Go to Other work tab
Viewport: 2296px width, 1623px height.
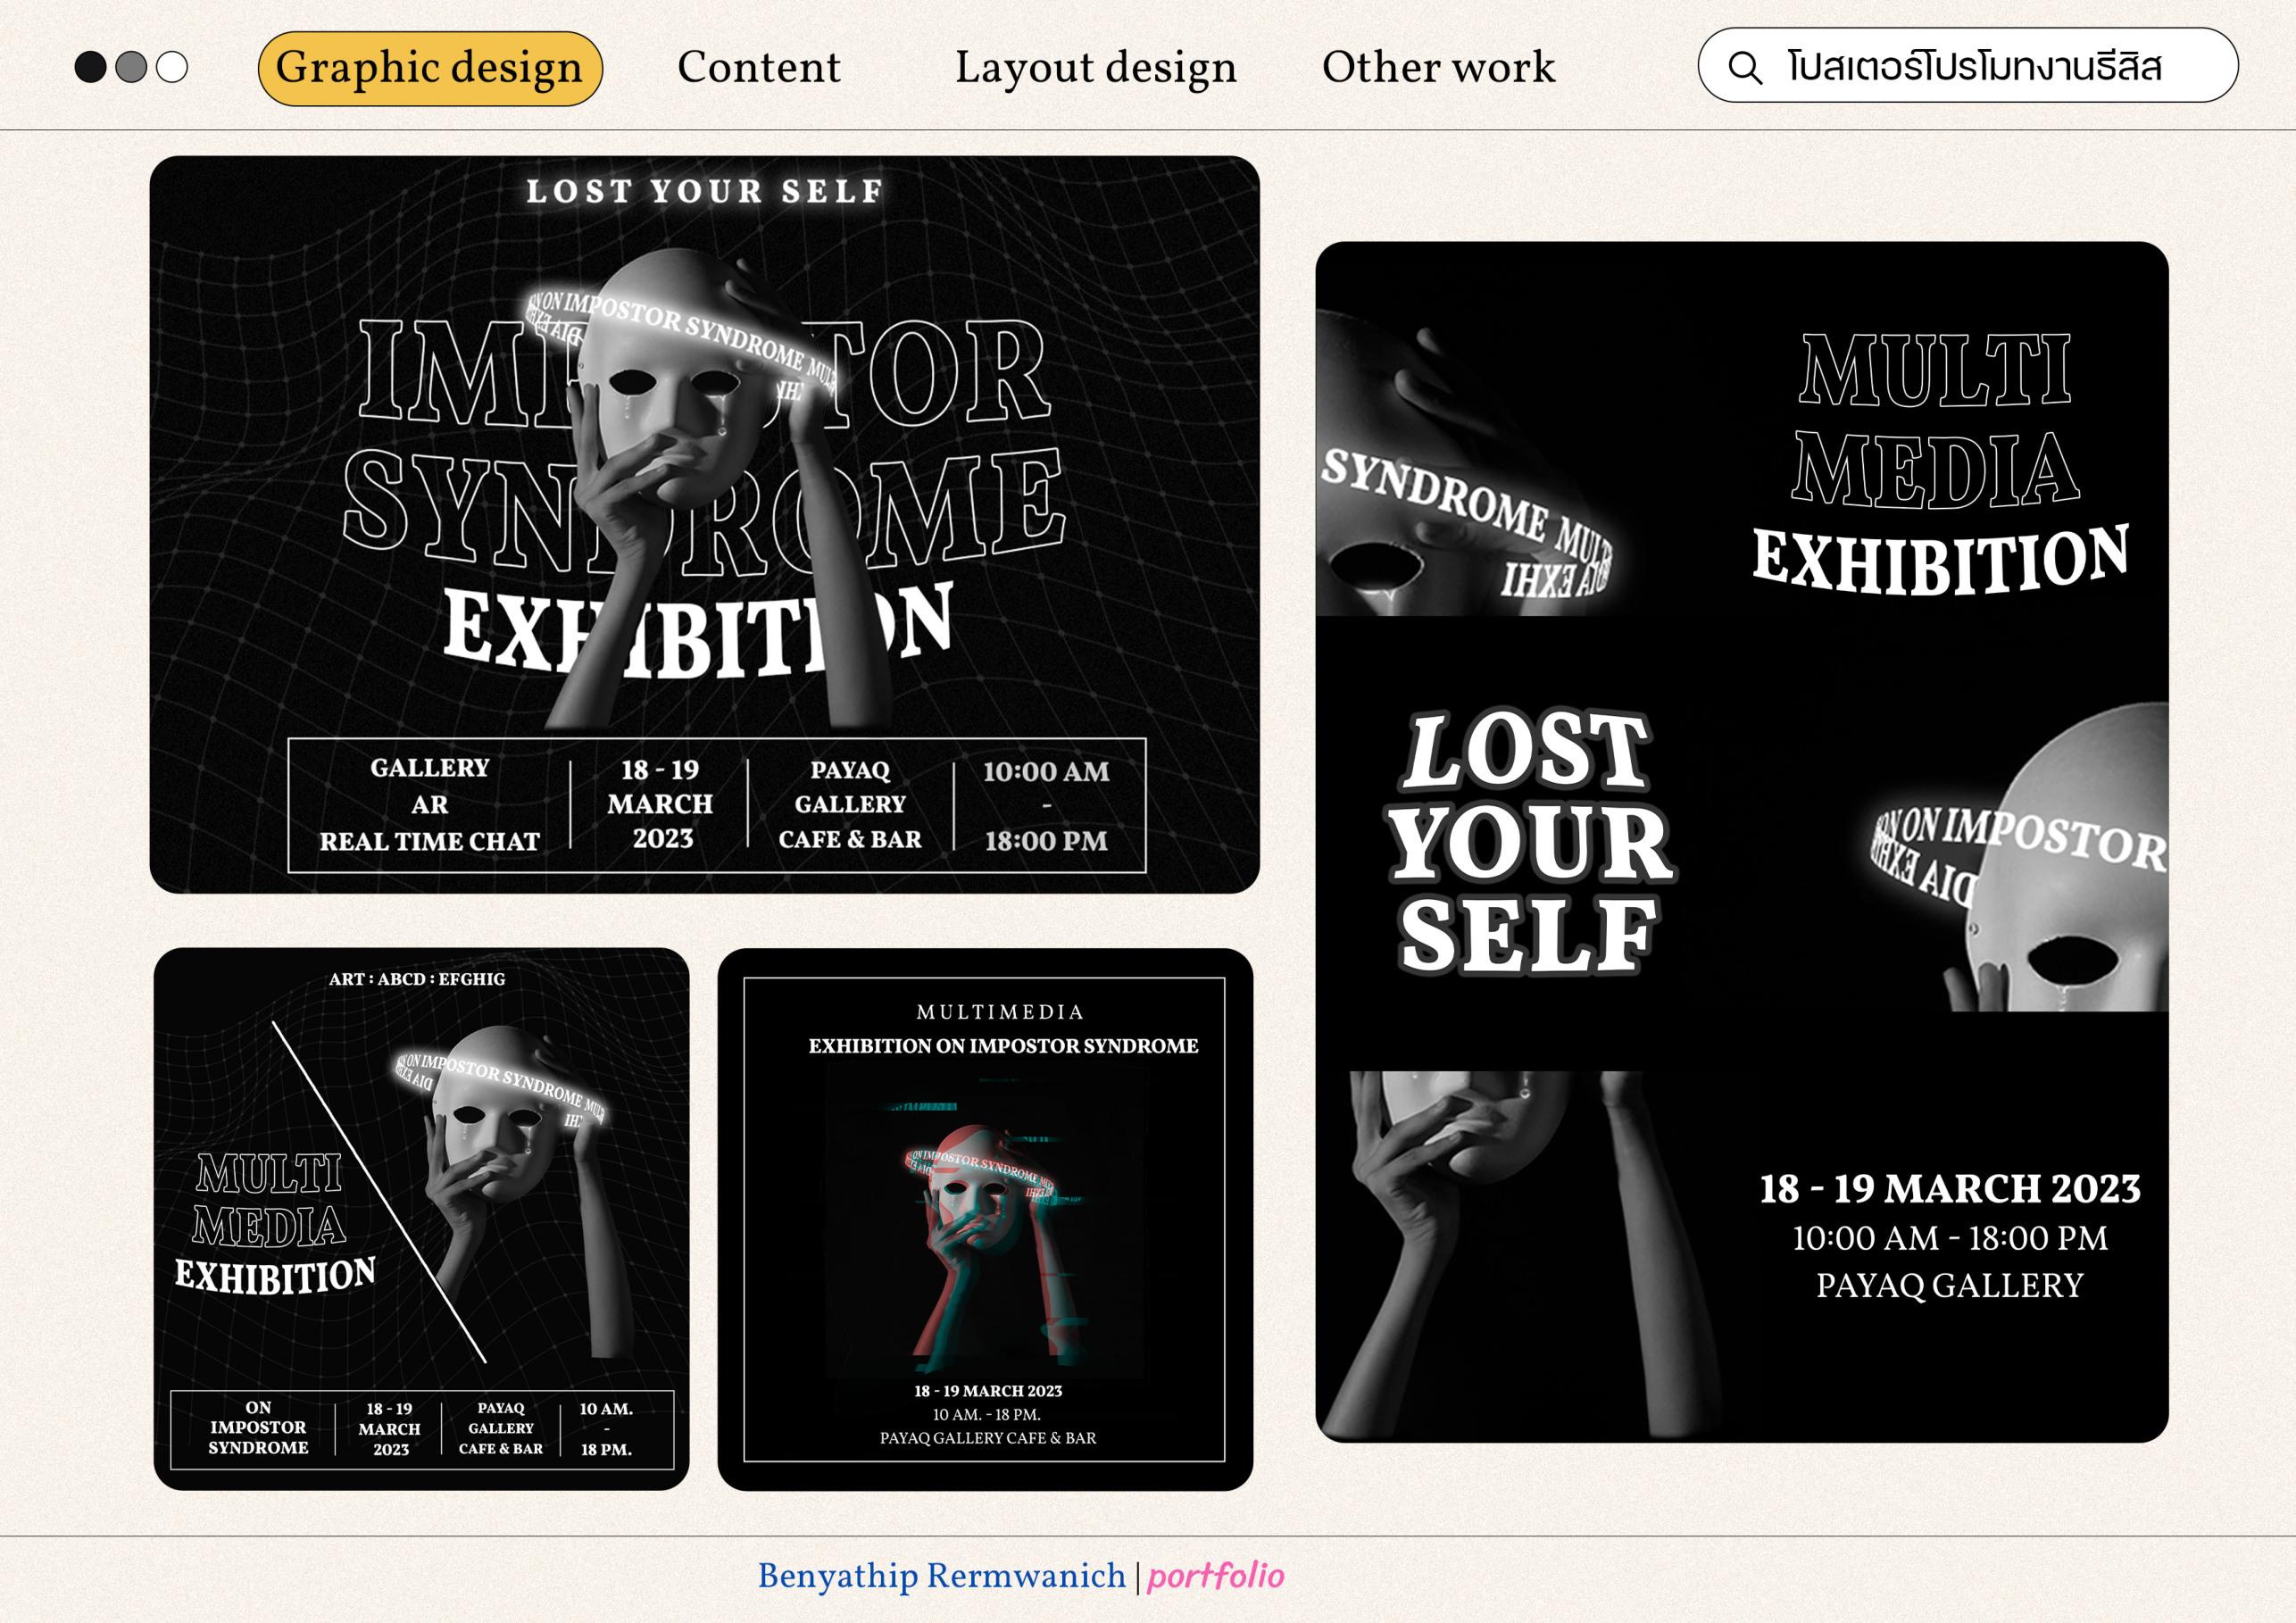point(1438,68)
